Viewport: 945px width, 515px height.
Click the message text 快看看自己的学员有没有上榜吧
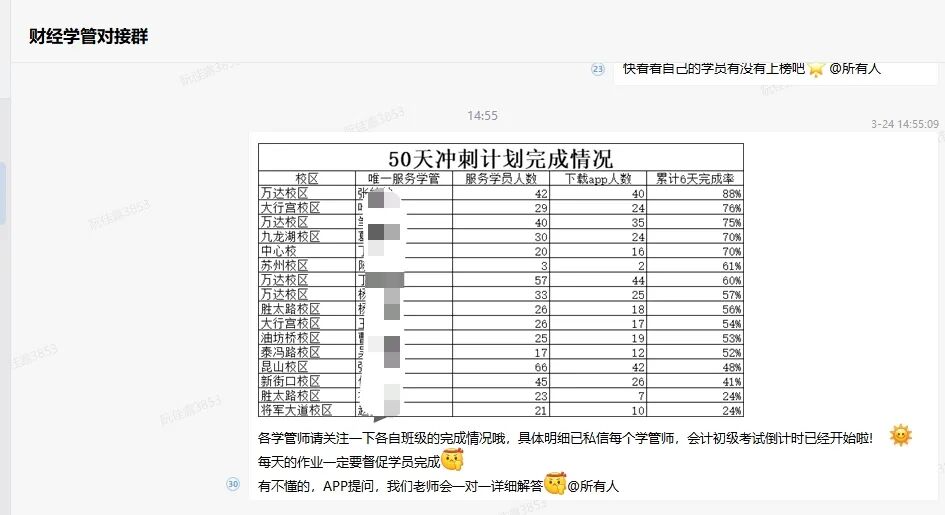714,69
